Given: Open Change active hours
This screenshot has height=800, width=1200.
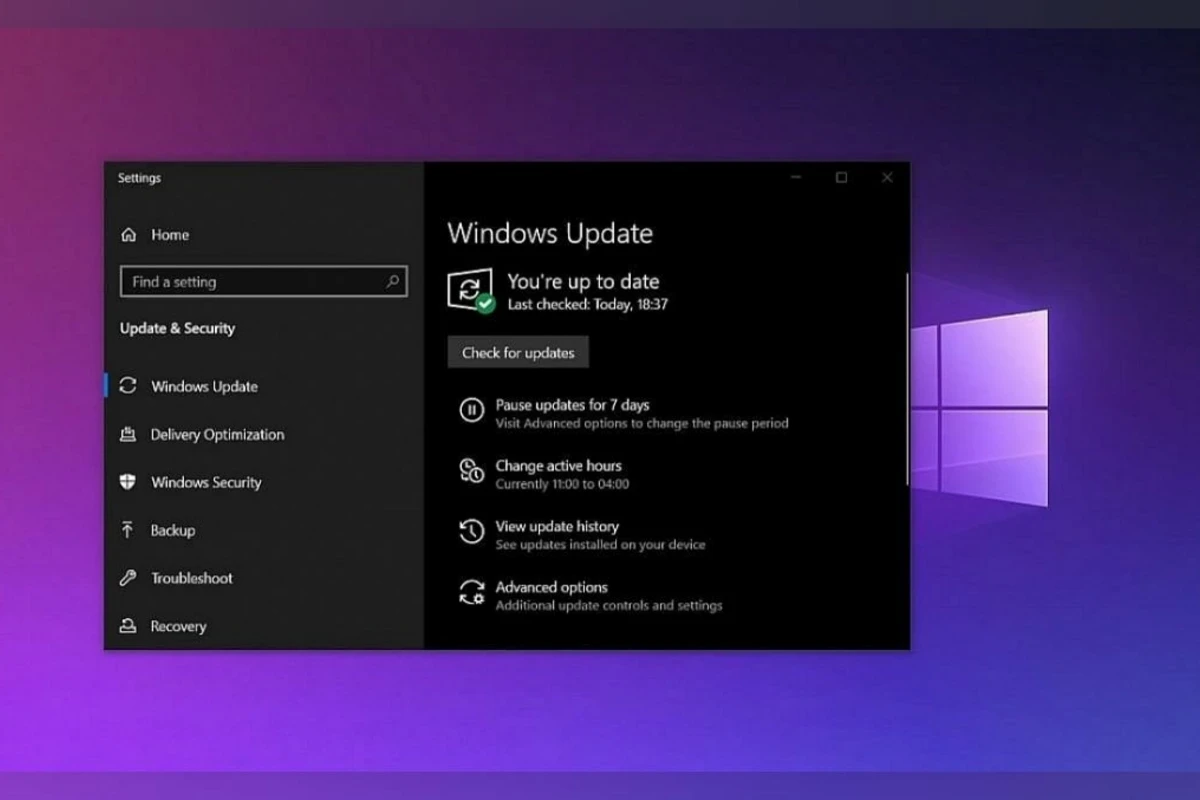Looking at the screenshot, I should pos(558,466).
